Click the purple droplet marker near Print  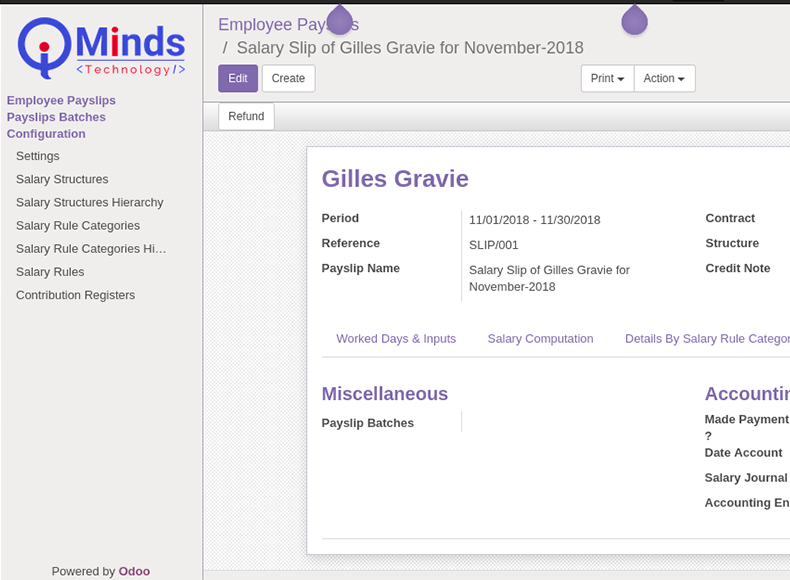pos(634,19)
